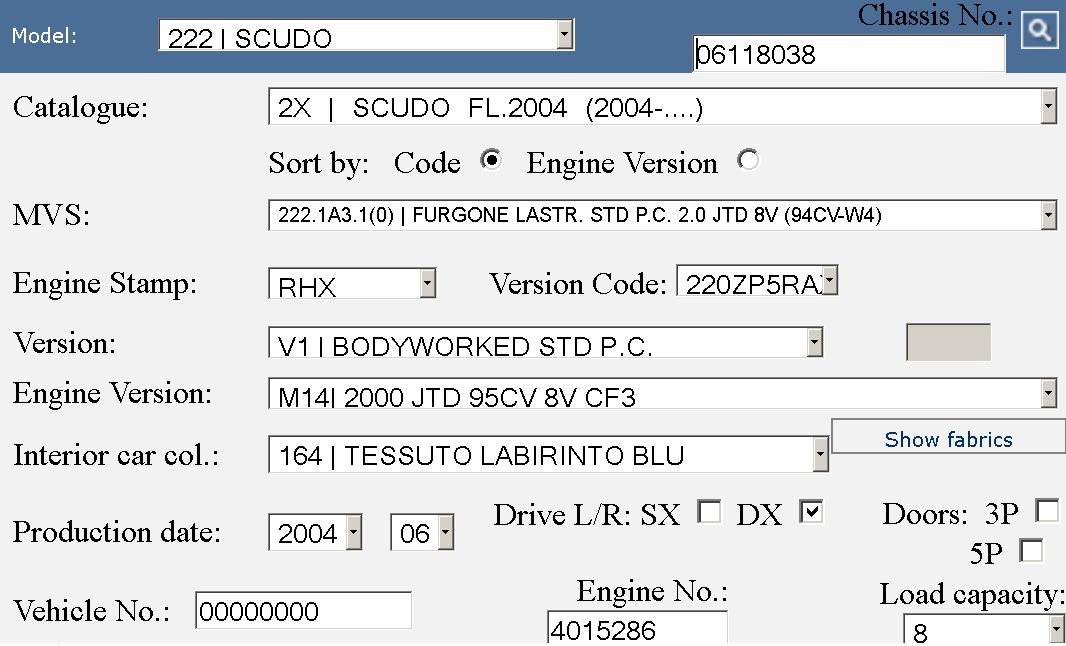This screenshot has height=646, width=1066.
Task: Check the 5P doors checkbox
Action: pos(1031,550)
